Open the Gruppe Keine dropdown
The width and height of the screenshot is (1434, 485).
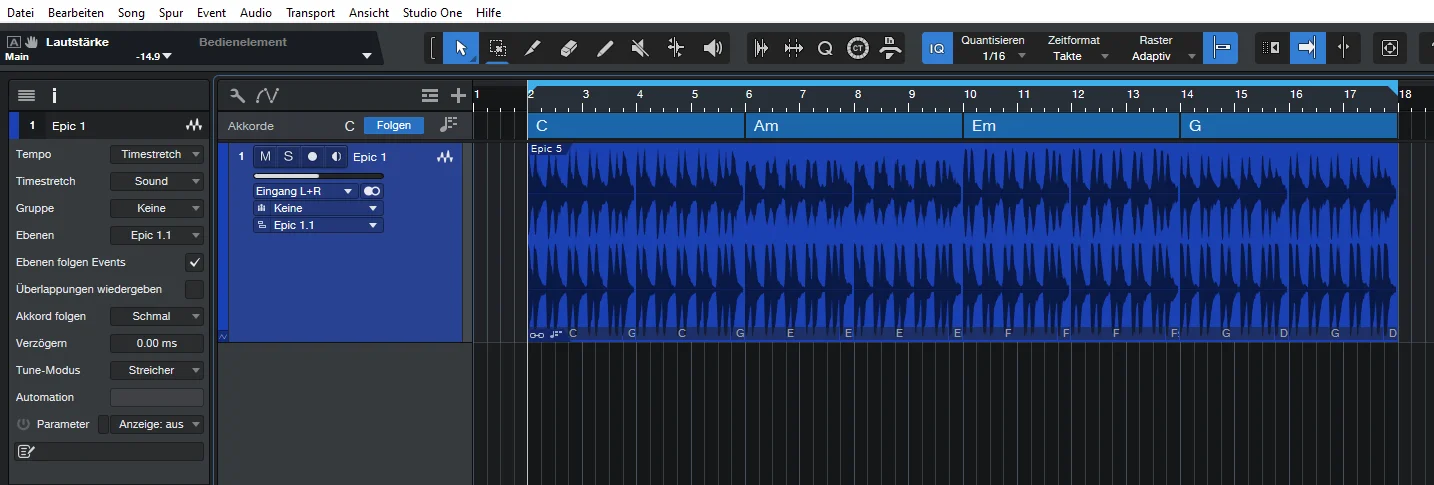(156, 209)
